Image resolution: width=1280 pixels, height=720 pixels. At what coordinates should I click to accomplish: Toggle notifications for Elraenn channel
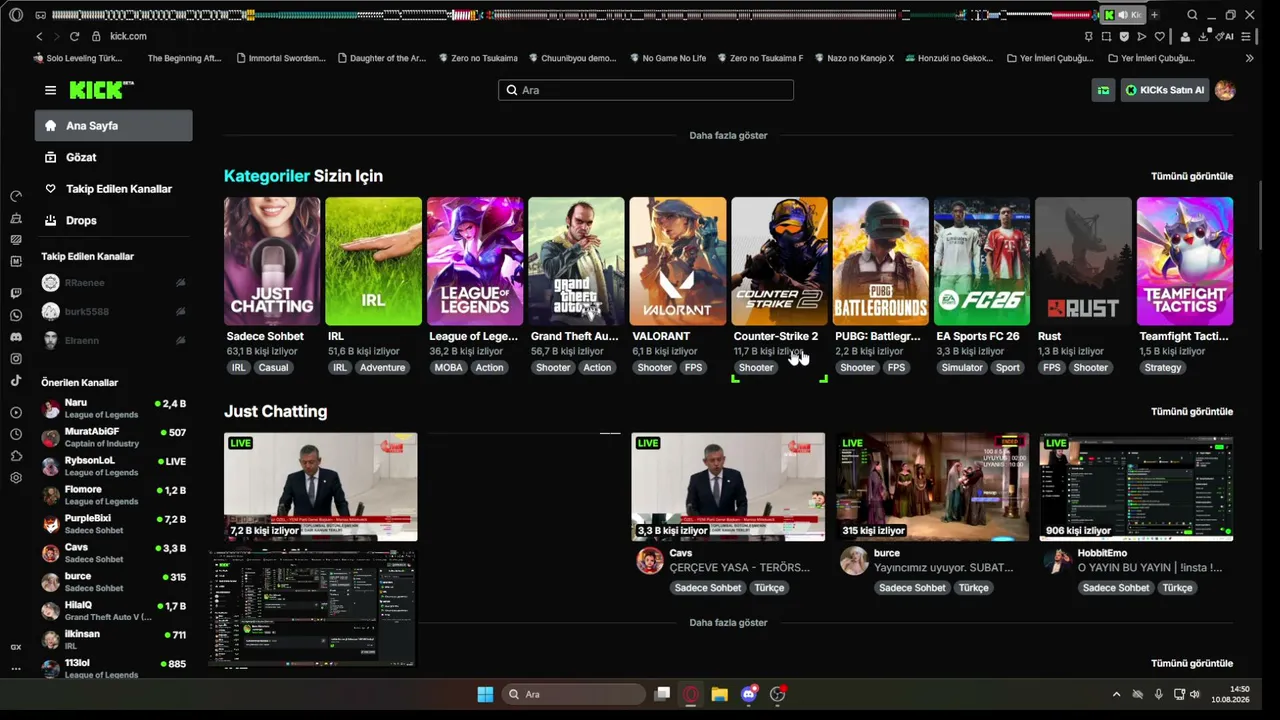click(180, 340)
